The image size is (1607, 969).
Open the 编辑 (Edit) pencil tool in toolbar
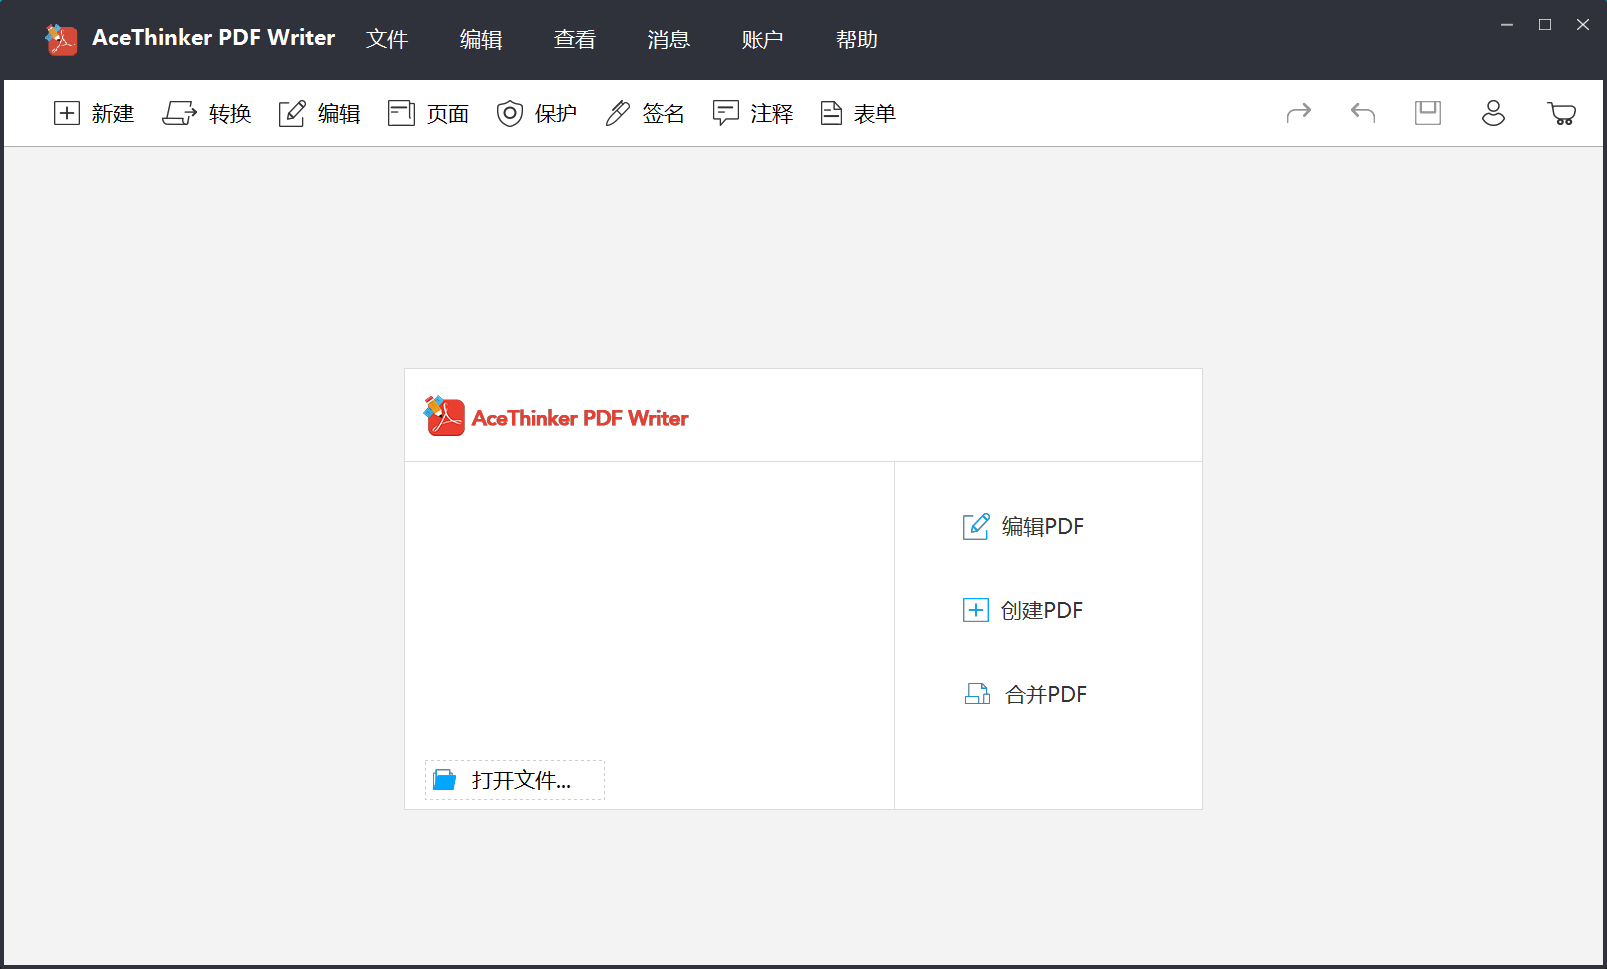click(x=292, y=113)
